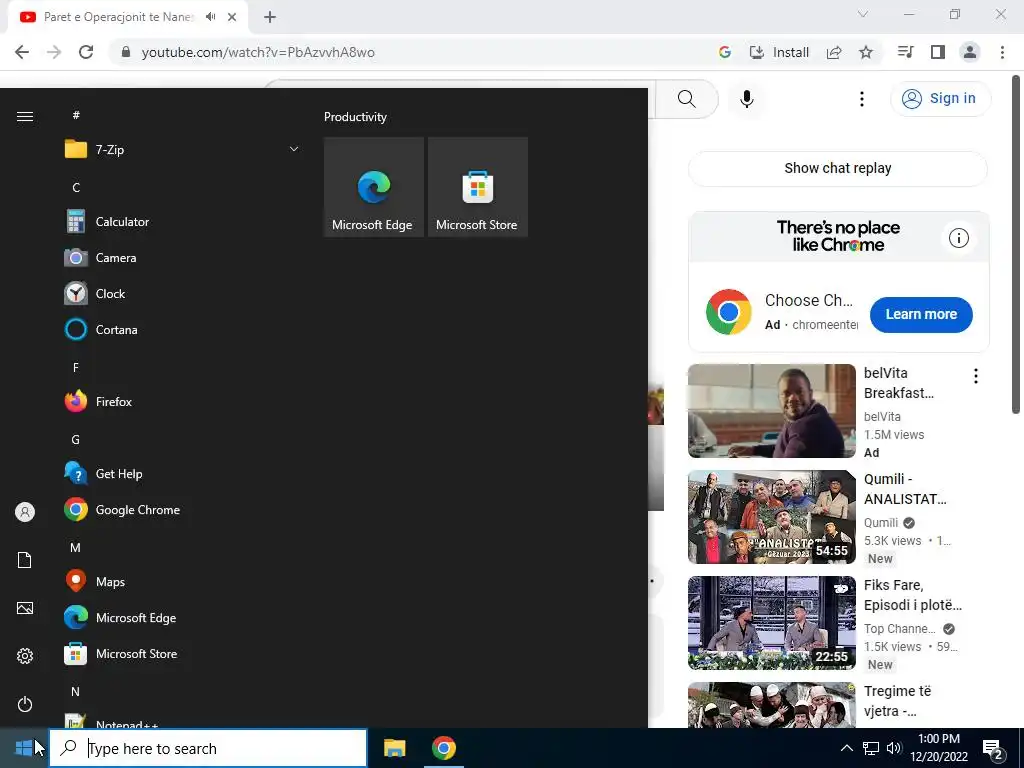Click Install app button in address bar

(779, 52)
